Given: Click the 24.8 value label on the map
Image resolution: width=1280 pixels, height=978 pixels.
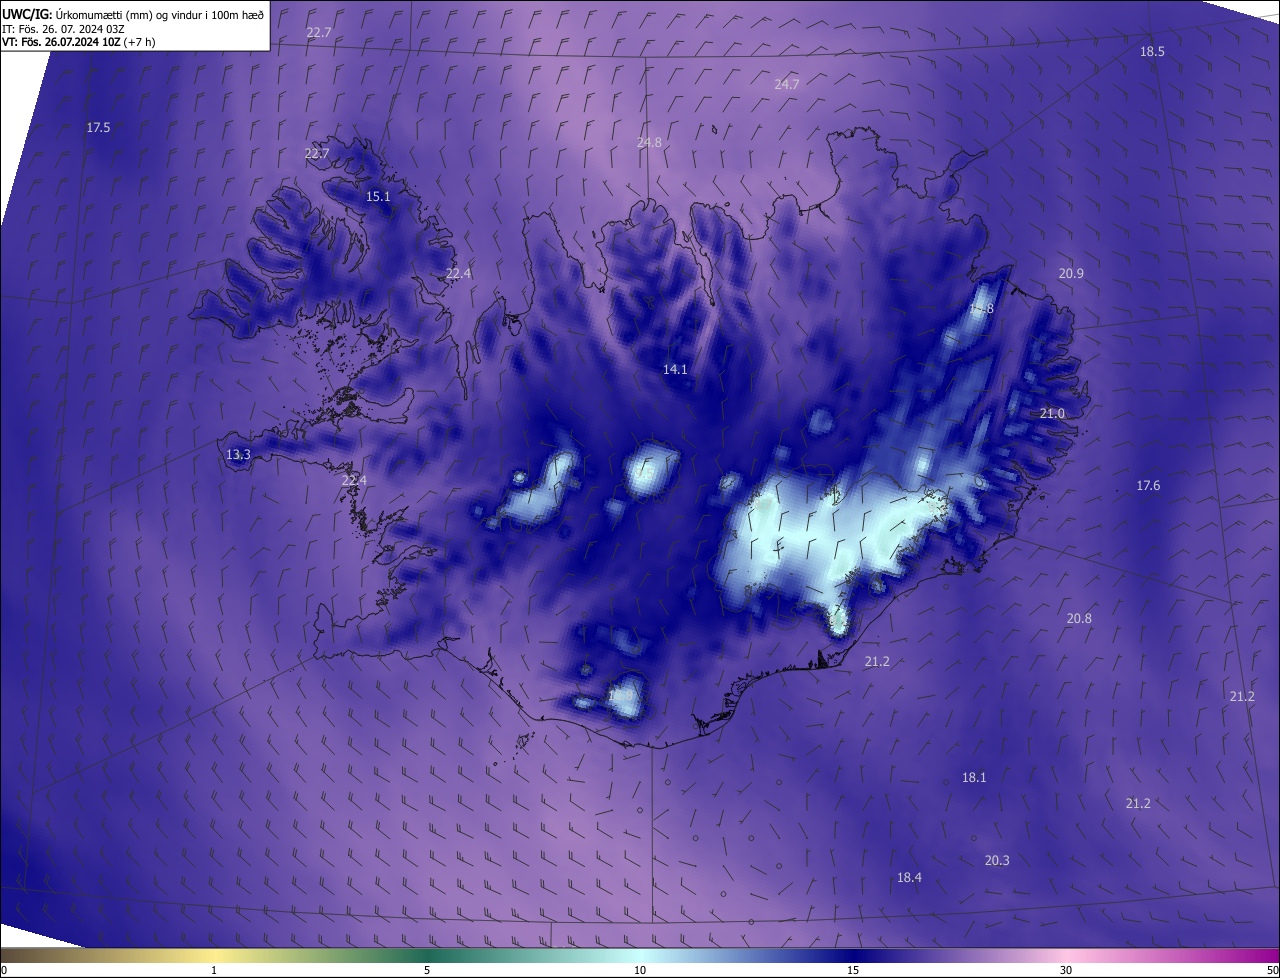Looking at the screenshot, I should (x=649, y=143).
